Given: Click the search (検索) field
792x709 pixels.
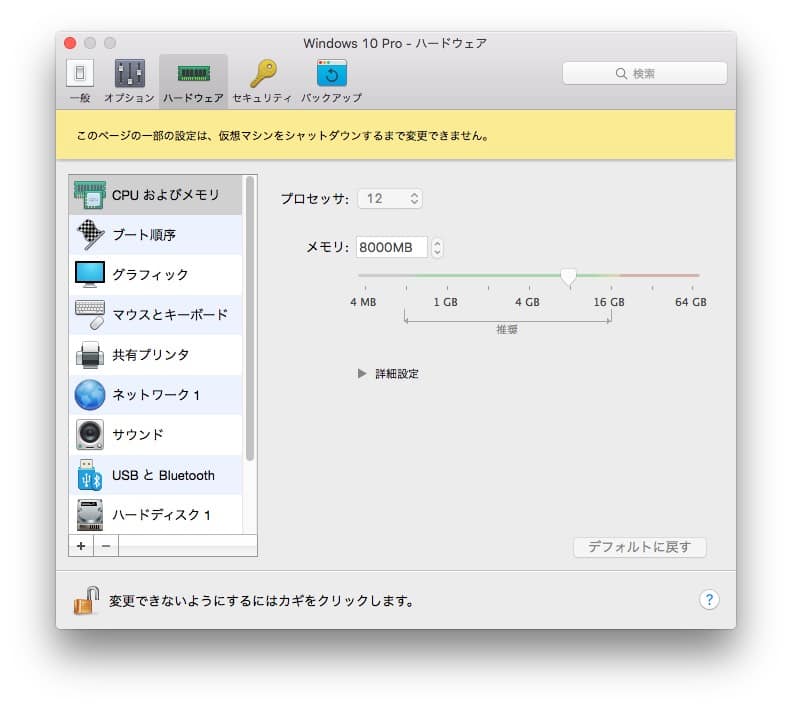Looking at the screenshot, I should (644, 73).
